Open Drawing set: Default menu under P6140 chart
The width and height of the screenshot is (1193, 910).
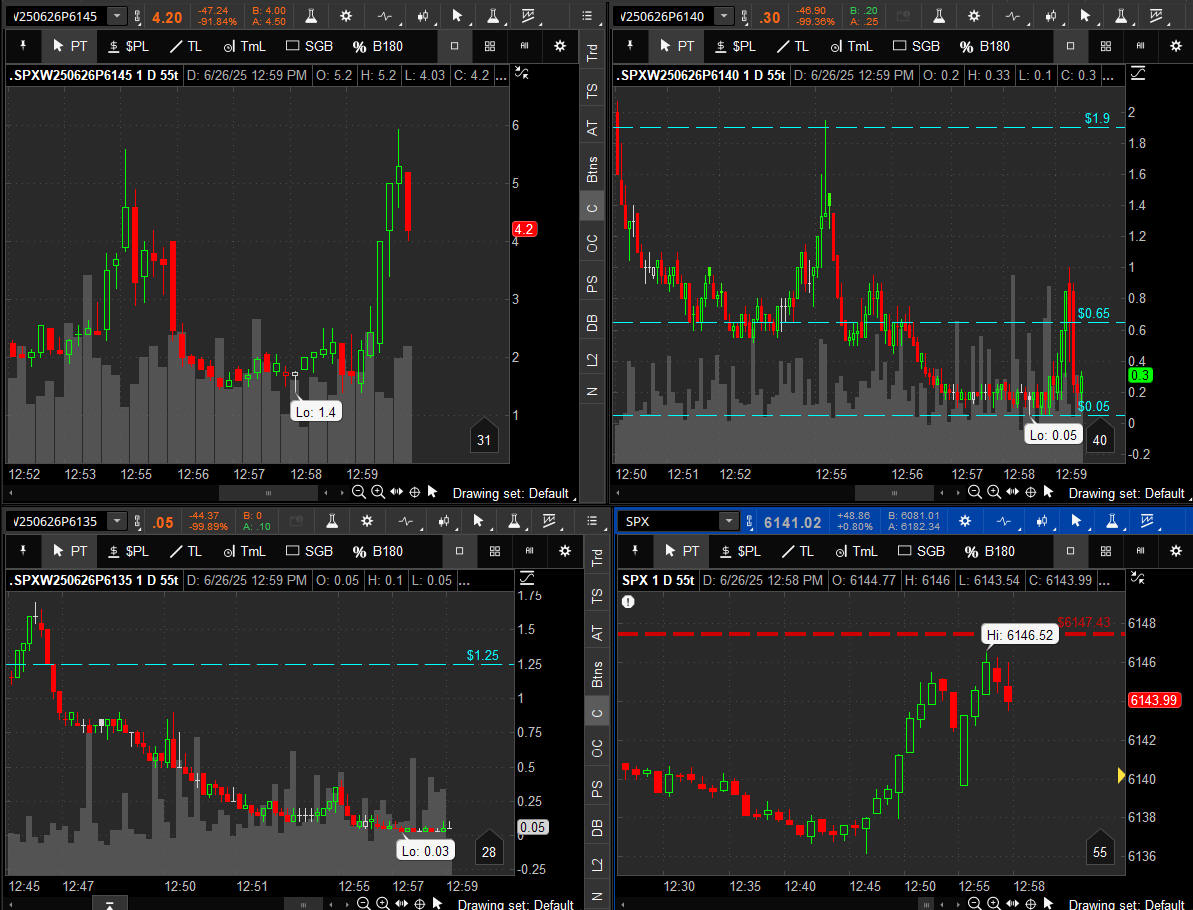(1126, 493)
